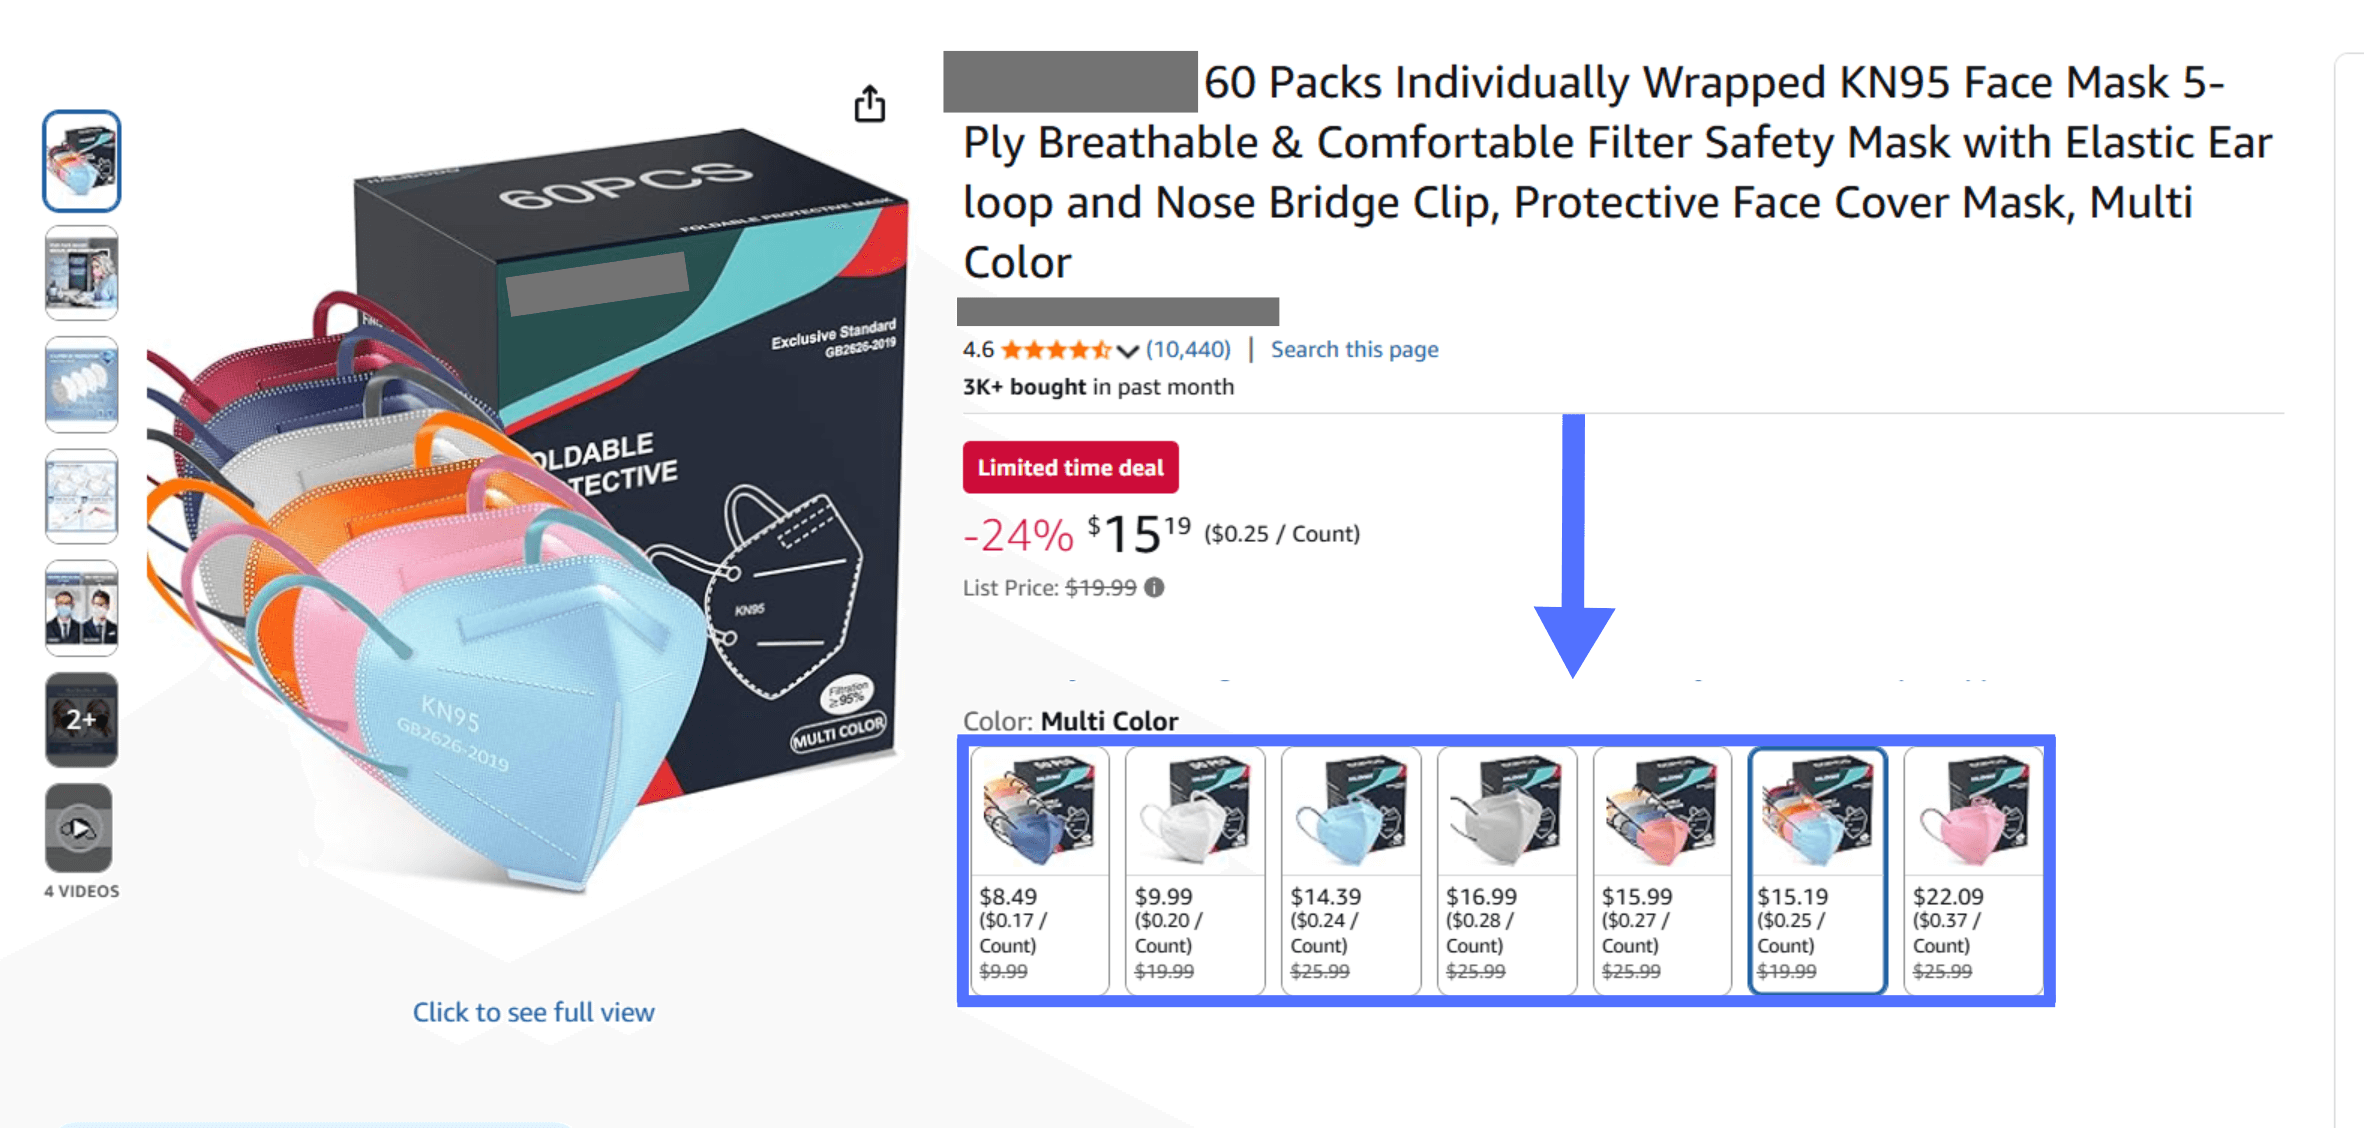This screenshot has width=2364, height=1128.
Task: Choose the $22.09 pink mask color swatch
Action: coord(1974,870)
